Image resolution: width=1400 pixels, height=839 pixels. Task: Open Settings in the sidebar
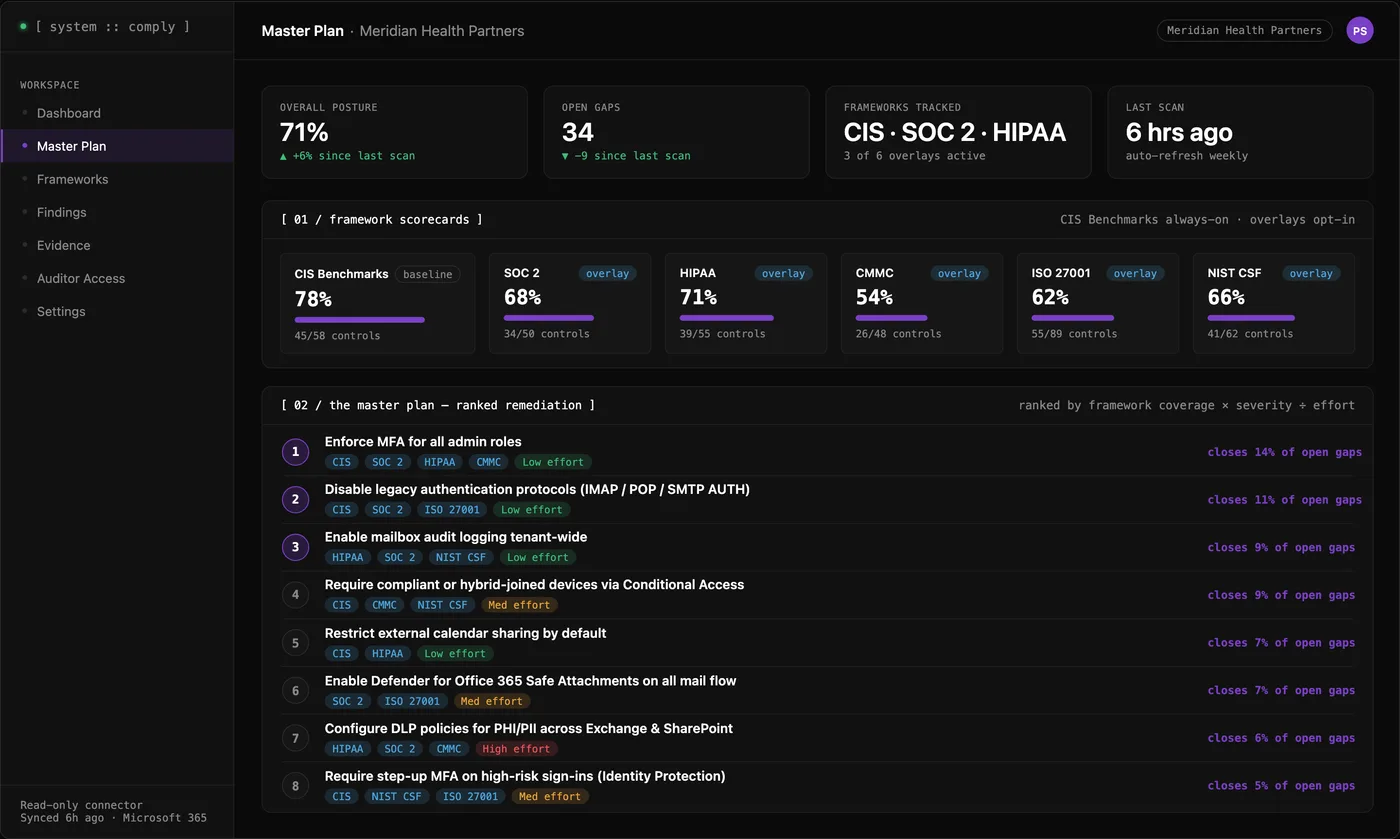point(117,311)
